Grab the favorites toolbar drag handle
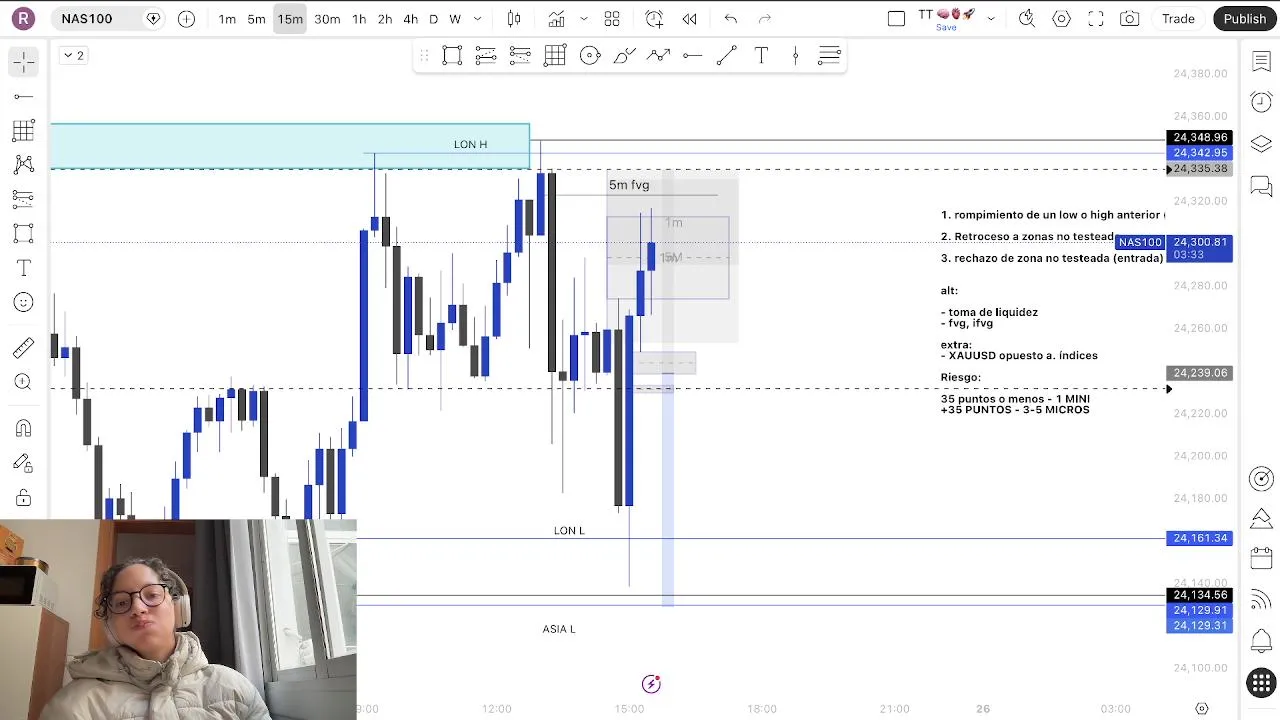This screenshot has height=720, width=1280. point(424,56)
